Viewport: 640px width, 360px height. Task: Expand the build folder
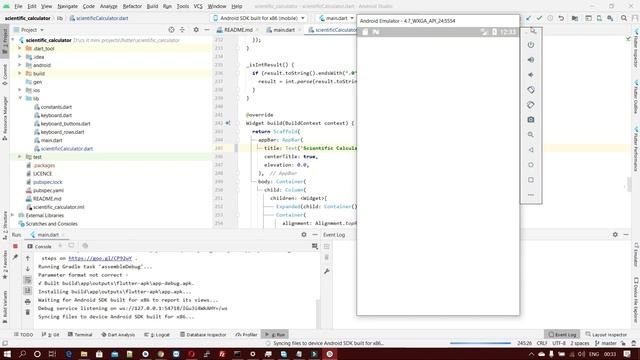point(20,73)
